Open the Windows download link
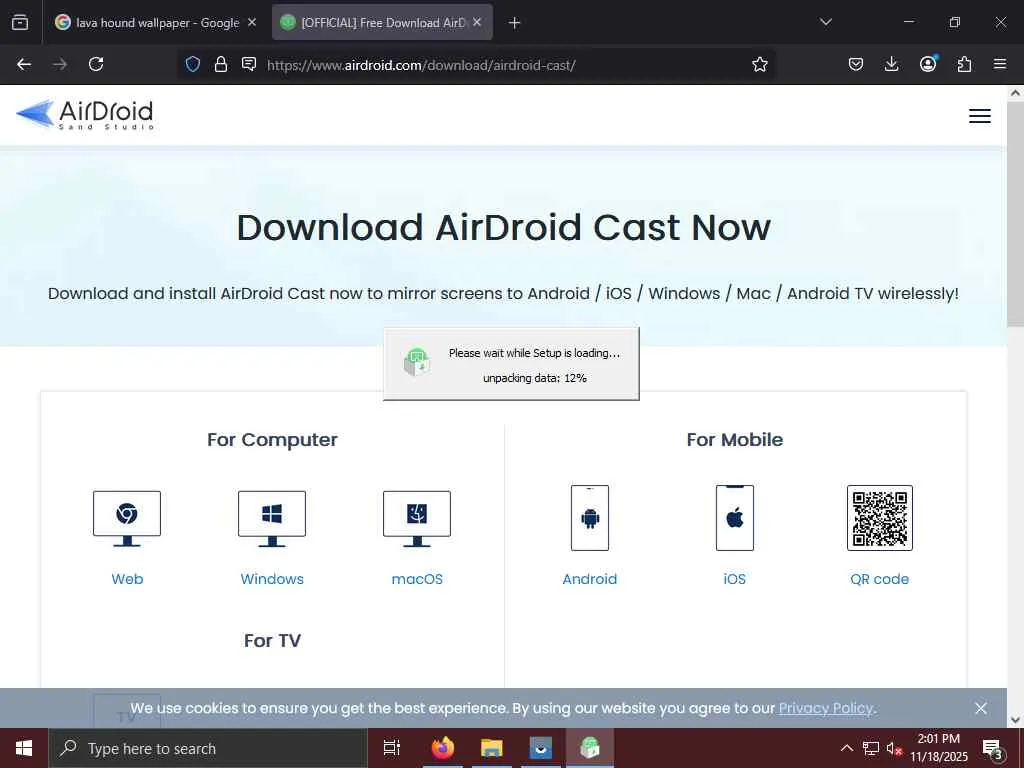The width and height of the screenshot is (1024, 768). coord(272,579)
